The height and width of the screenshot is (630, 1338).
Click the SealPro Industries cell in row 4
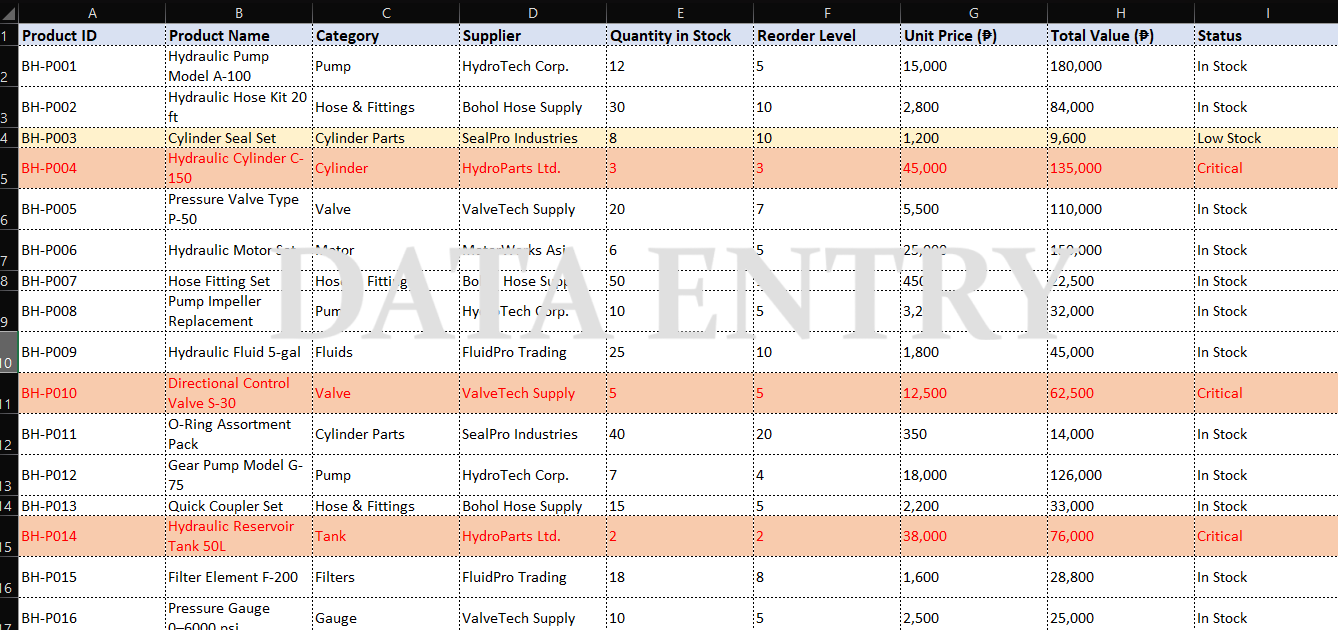click(x=533, y=138)
